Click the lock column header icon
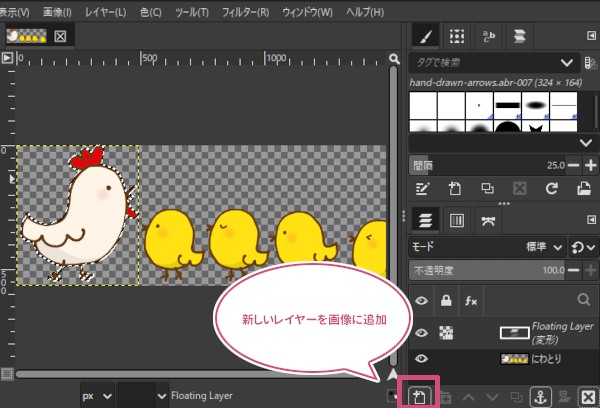 coord(446,300)
